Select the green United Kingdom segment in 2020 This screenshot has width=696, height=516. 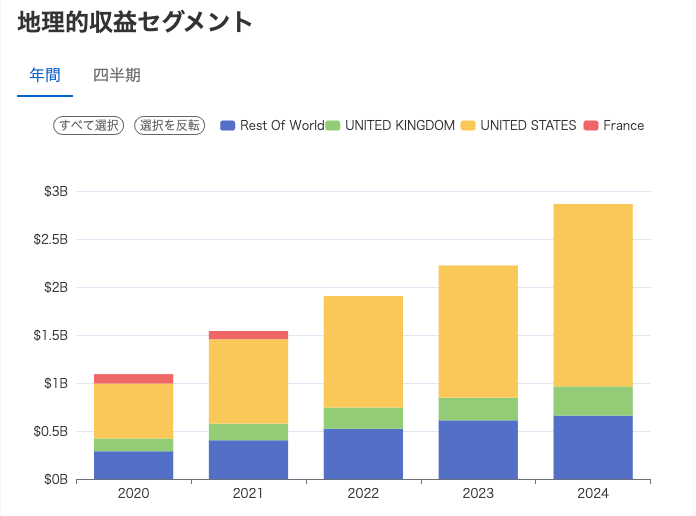tap(134, 445)
